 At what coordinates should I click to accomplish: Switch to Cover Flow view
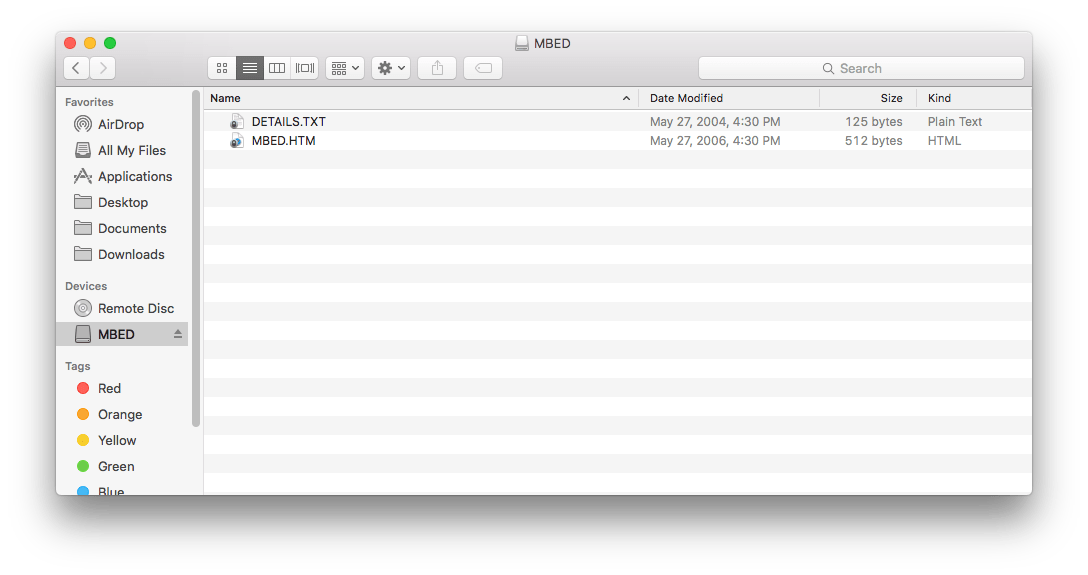[305, 68]
